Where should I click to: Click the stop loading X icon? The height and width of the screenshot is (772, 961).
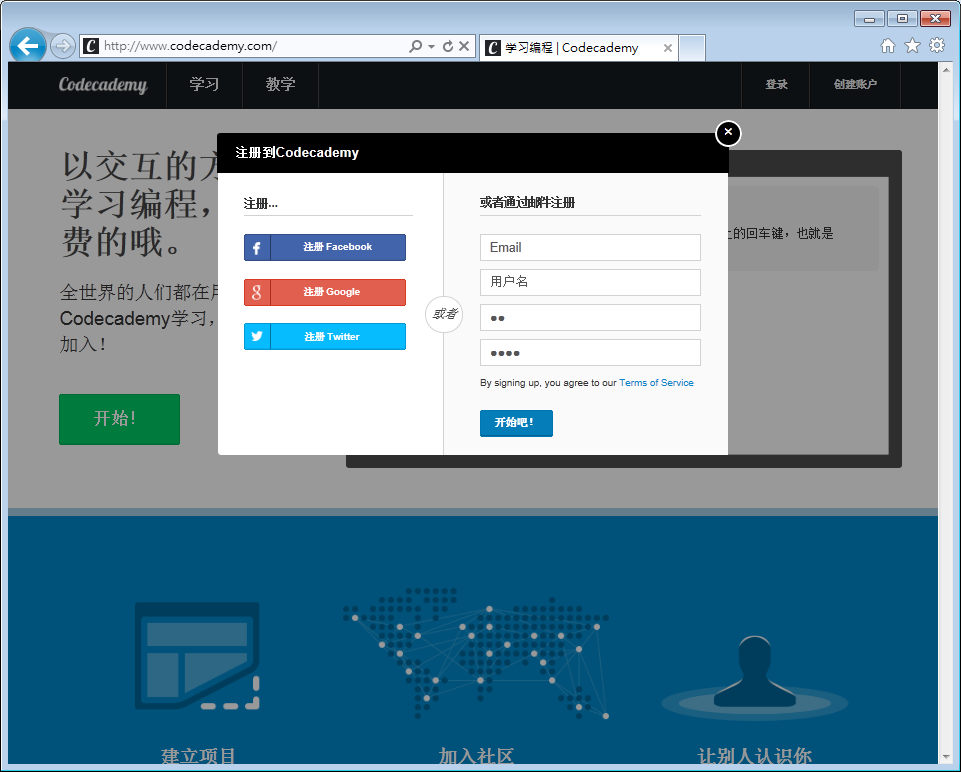coord(464,46)
